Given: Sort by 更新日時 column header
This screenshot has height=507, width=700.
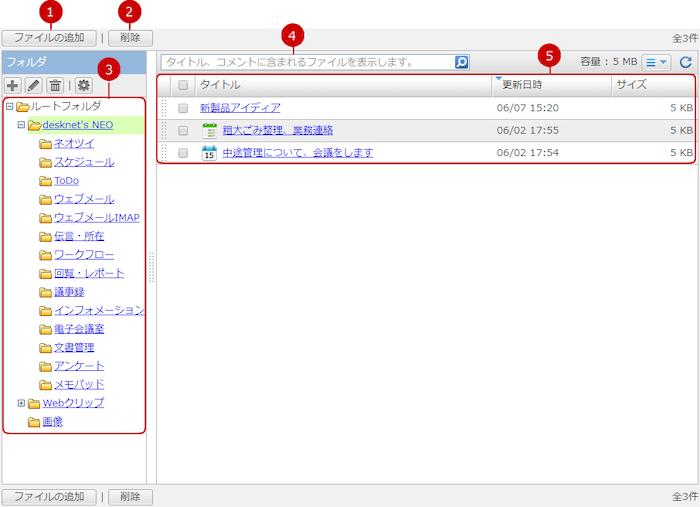Looking at the screenshot, I should pyautogui.click(x=550, y=85).
